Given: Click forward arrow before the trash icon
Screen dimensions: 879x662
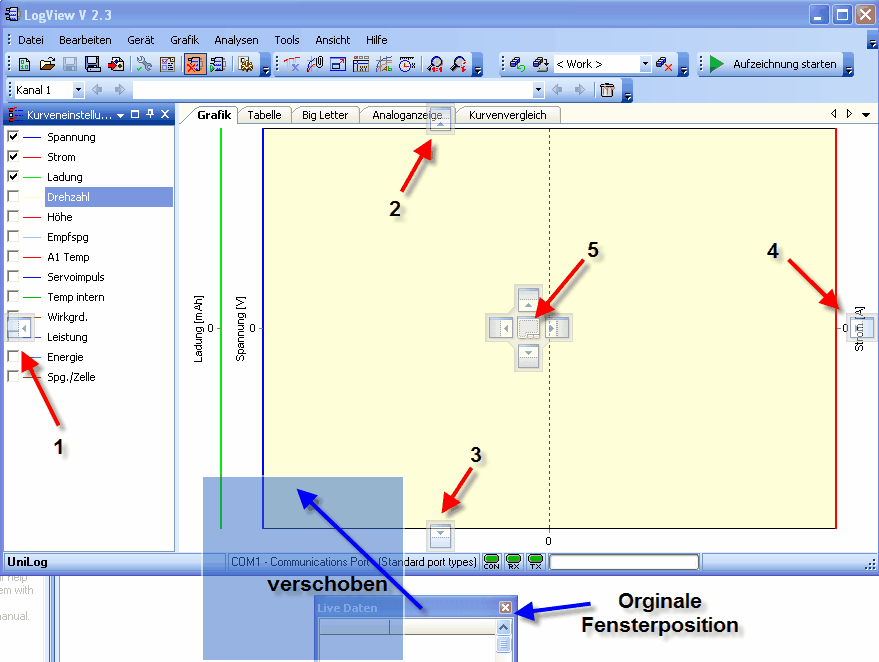Looking at the screenshot, I should (x=580, y=90).
